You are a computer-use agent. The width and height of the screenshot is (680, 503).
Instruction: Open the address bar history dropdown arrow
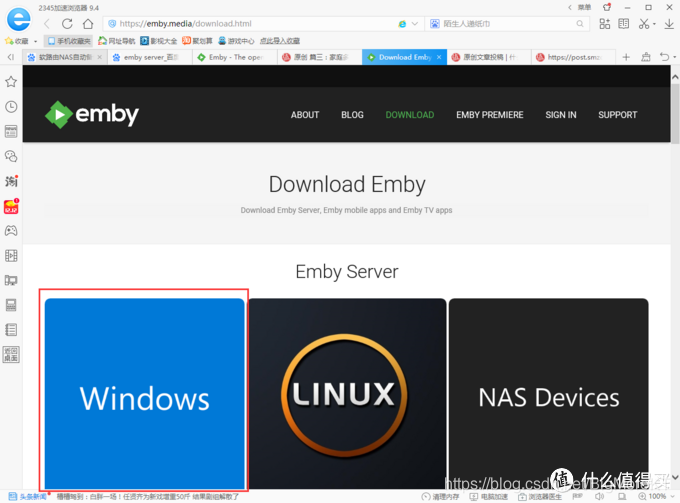[415, 24]
